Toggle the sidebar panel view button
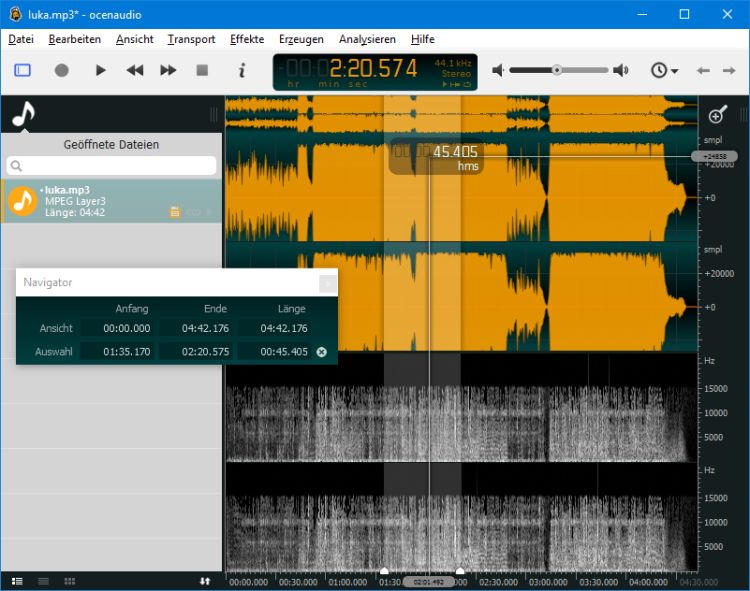The image size is (750, 591). pos(22,70)
